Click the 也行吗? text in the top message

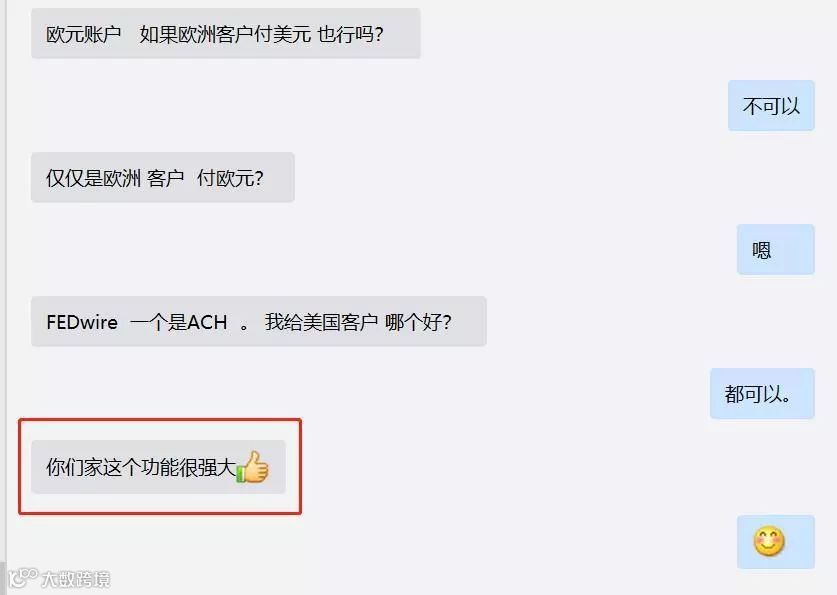click(x=350, y=35)
